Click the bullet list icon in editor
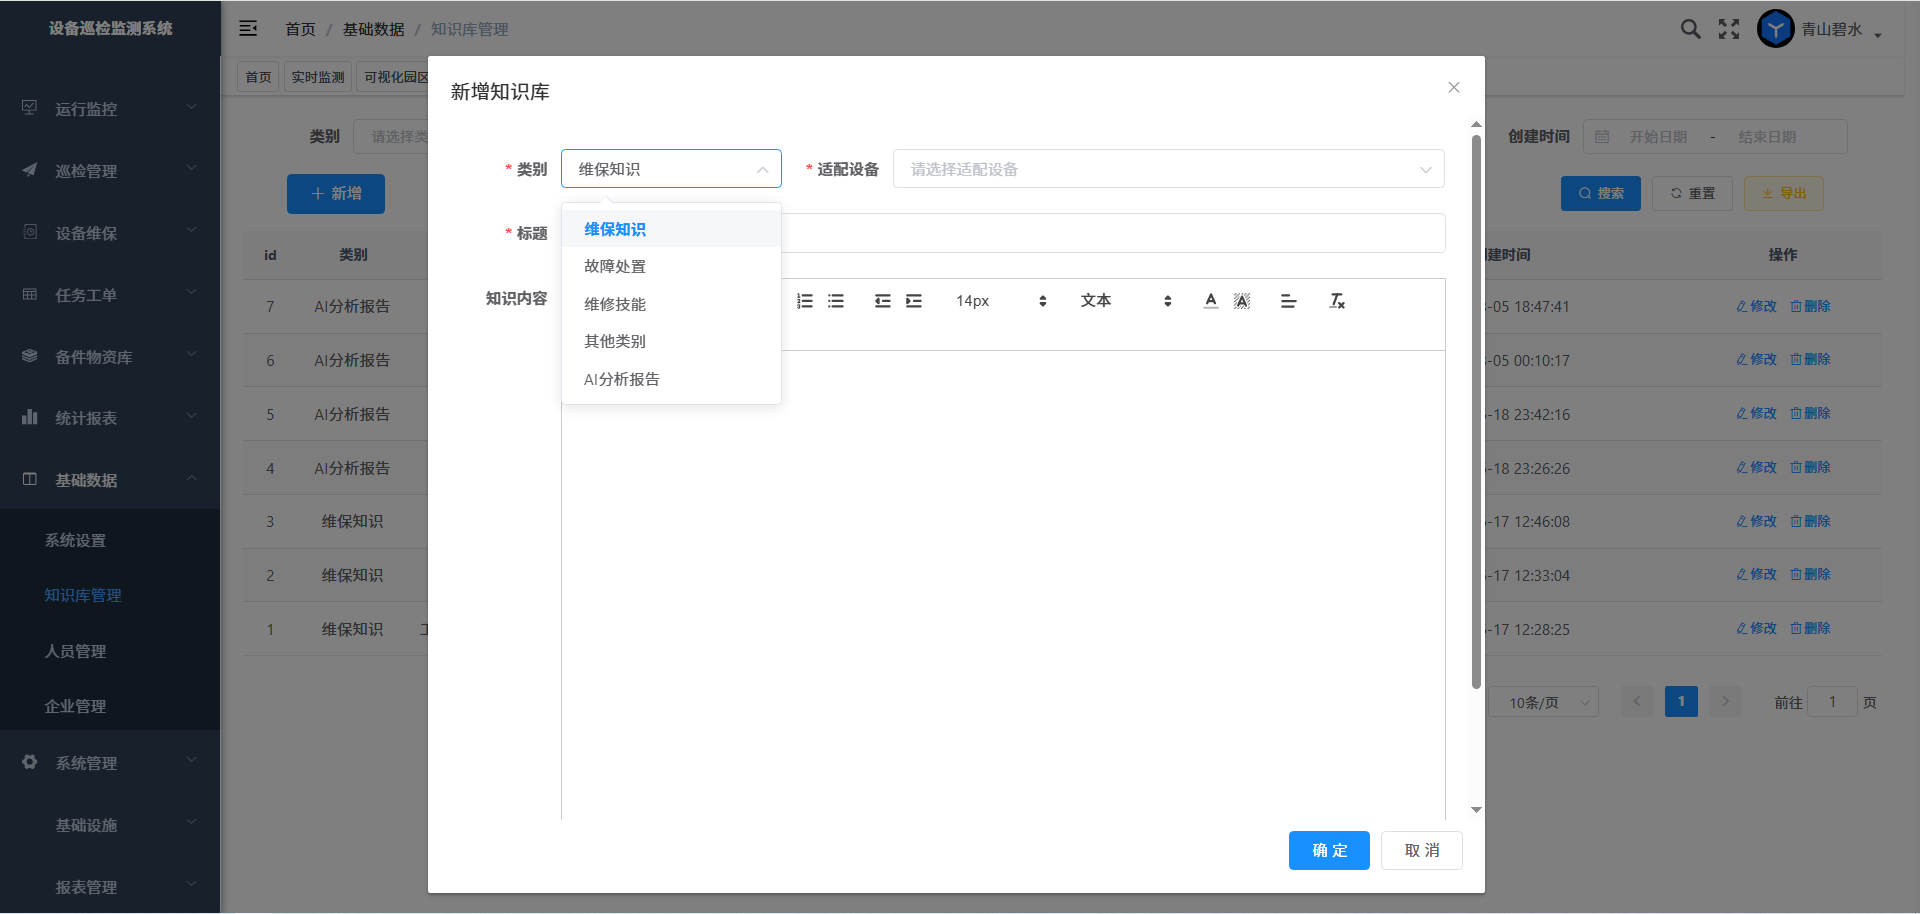Viewport: 1920px width, 914px height. [836, 301]
